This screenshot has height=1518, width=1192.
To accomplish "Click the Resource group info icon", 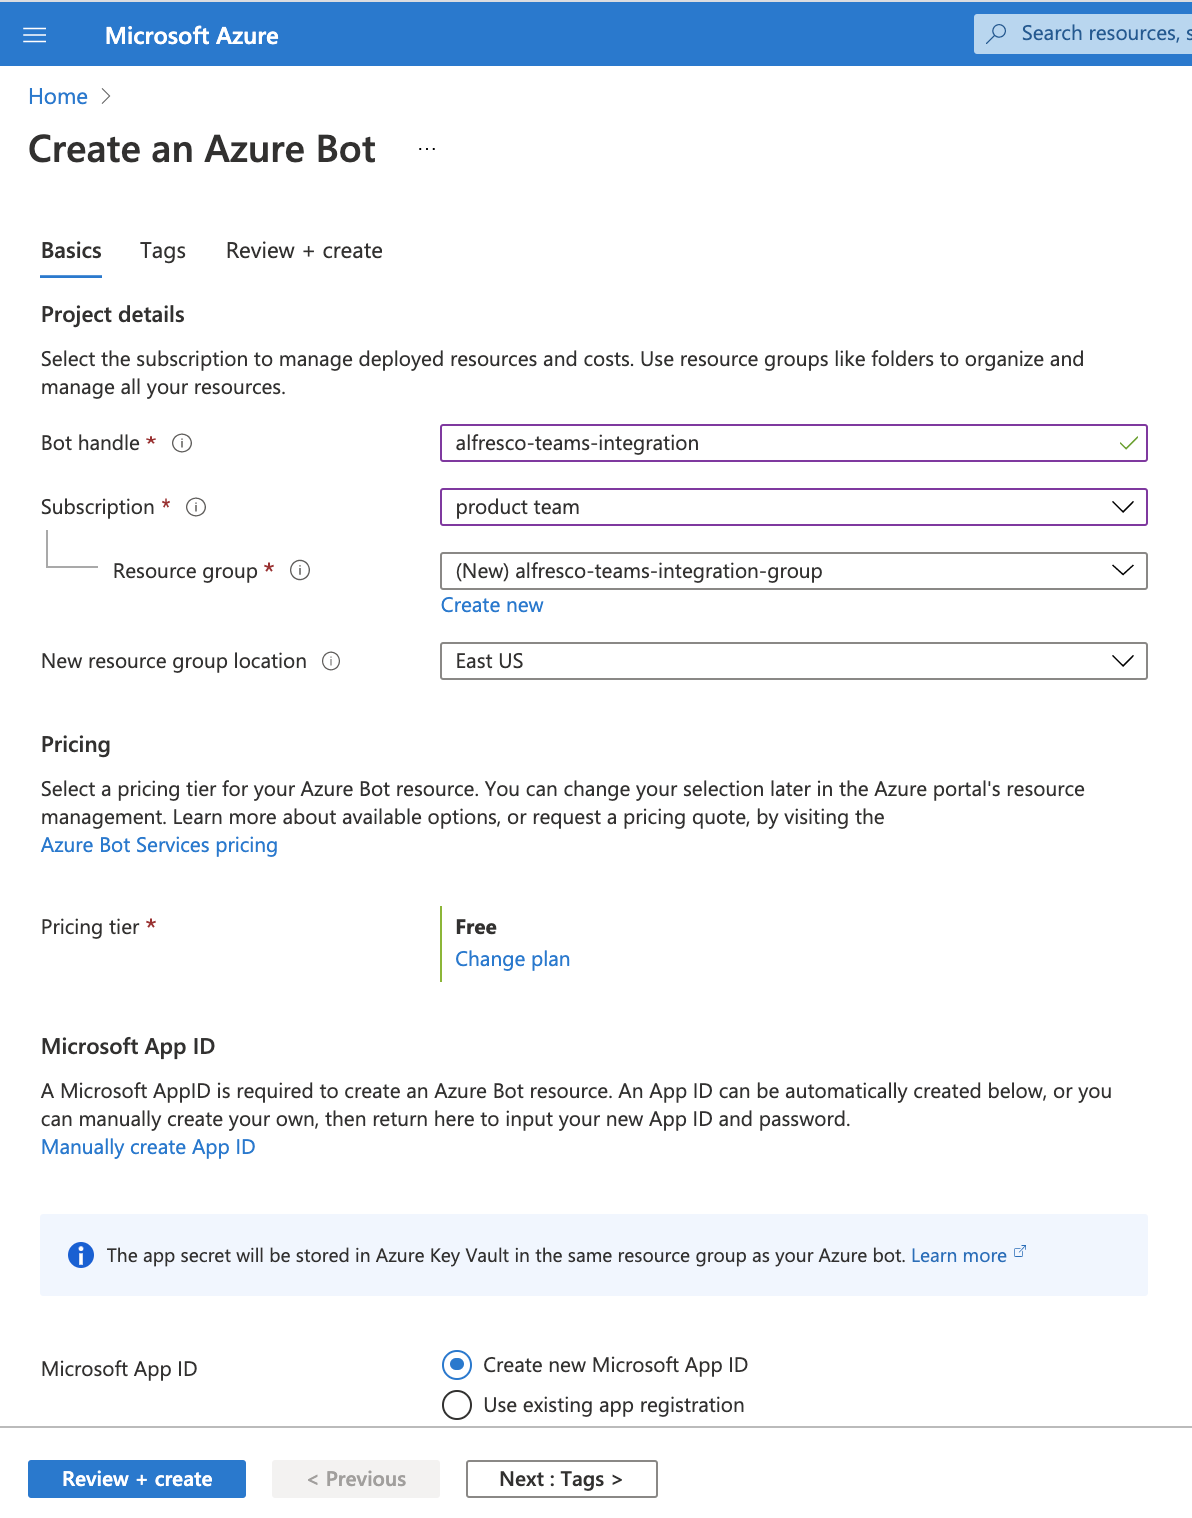I will click(x=300, y=570).
